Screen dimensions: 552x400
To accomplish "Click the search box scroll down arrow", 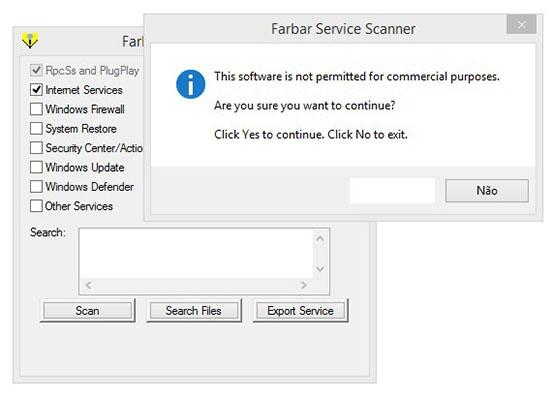I will click(x=320, y=269).
